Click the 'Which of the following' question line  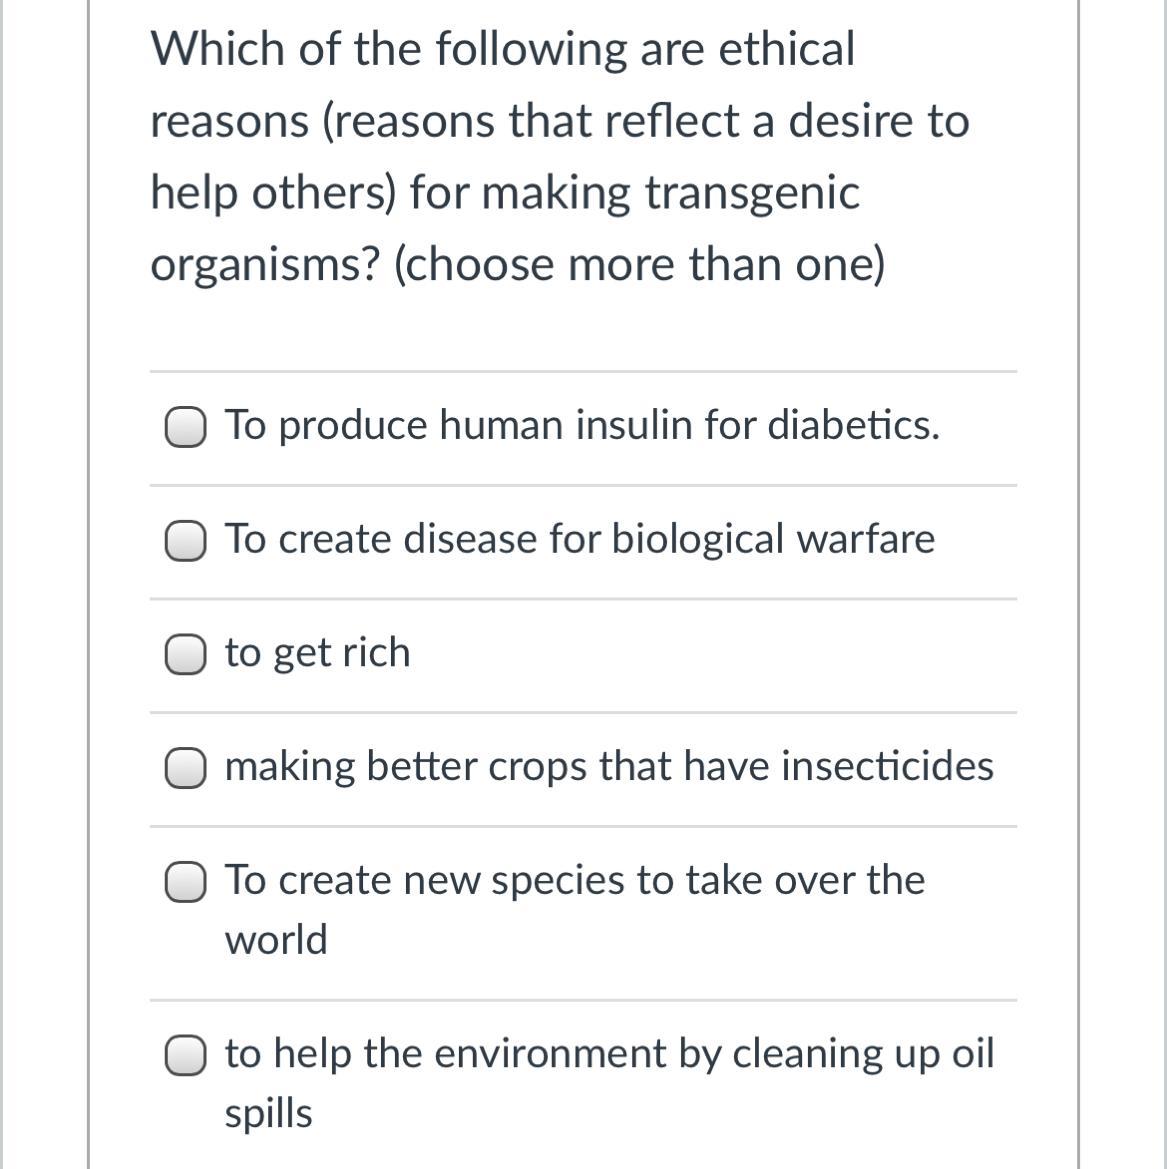click(x=502, y=49)
